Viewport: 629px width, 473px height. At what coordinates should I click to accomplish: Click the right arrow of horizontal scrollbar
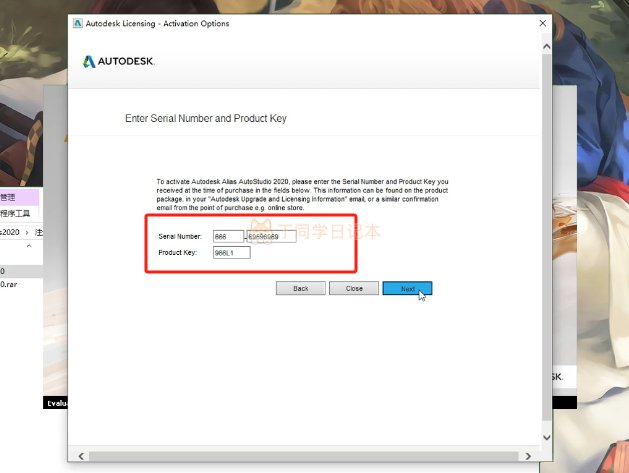click(x=528, y=456)
